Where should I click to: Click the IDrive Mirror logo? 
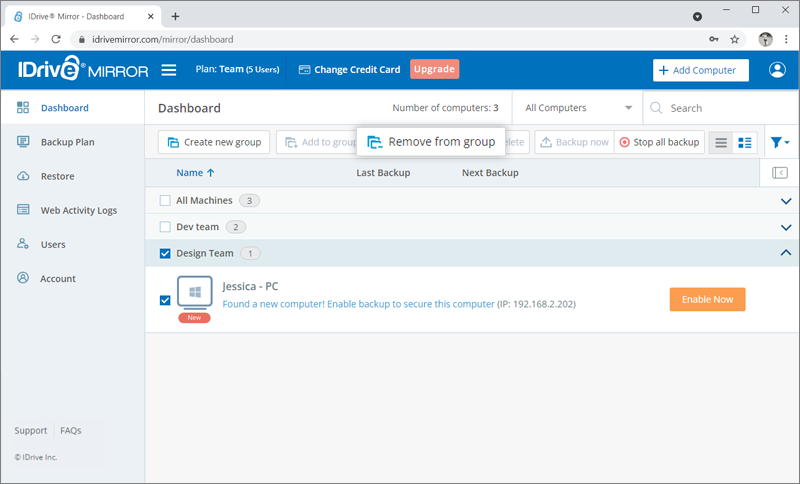pos(83,69)
